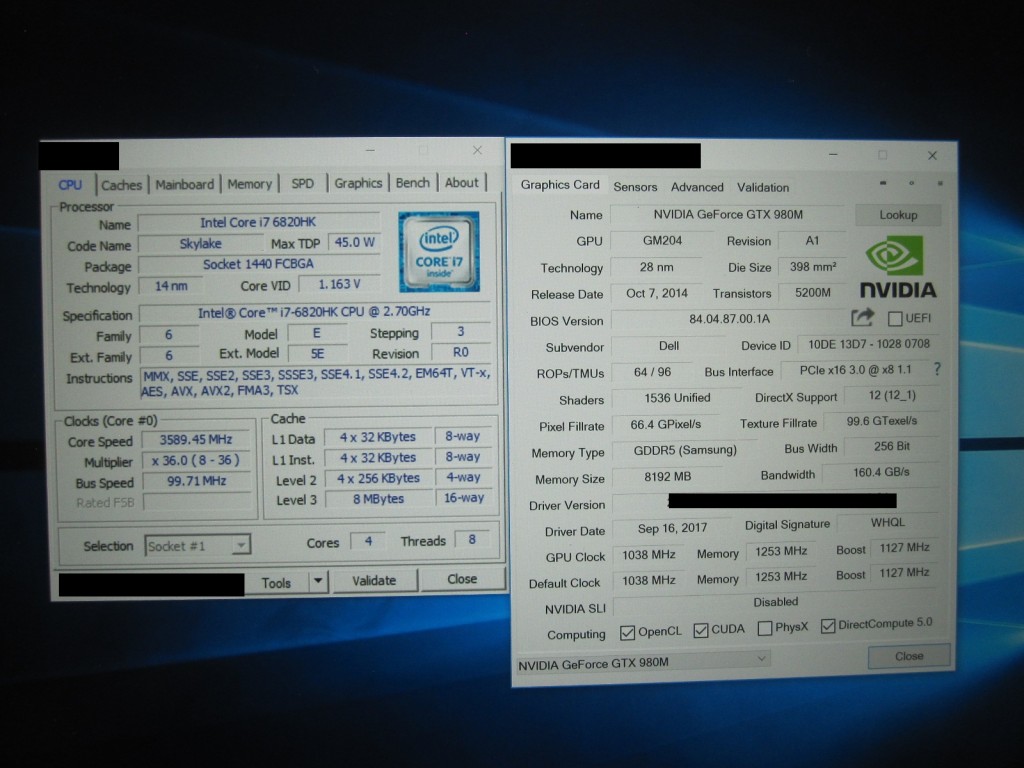Click the GPU value GM204
1024x768 pixels.
click(x=662, y=240)
